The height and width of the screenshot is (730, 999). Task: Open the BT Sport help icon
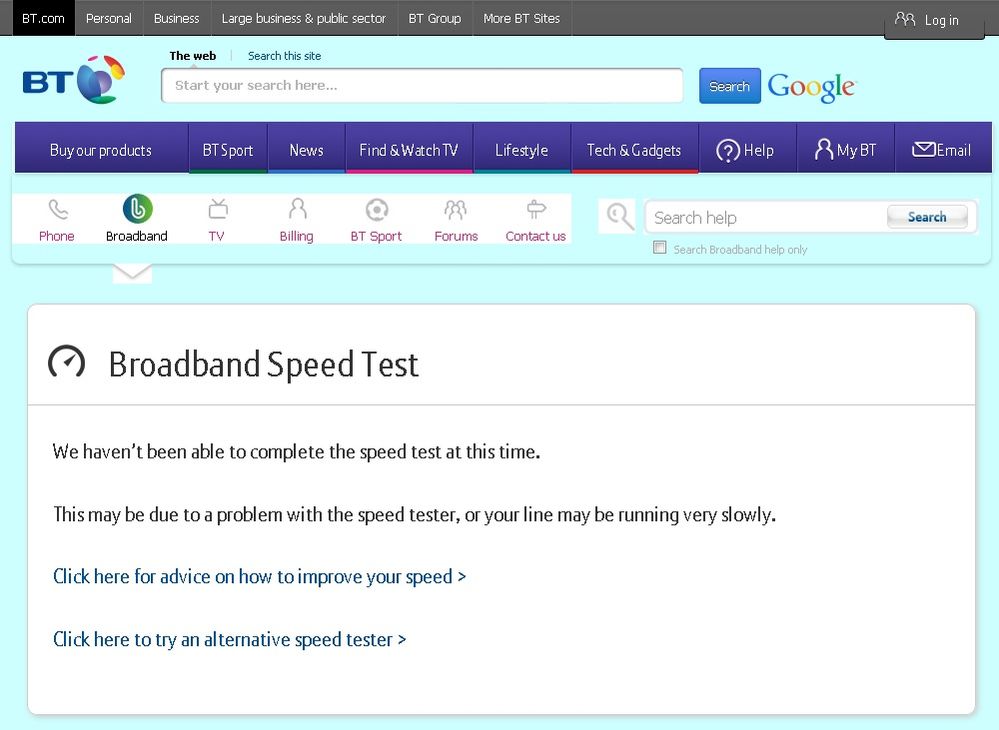[377, 210]
